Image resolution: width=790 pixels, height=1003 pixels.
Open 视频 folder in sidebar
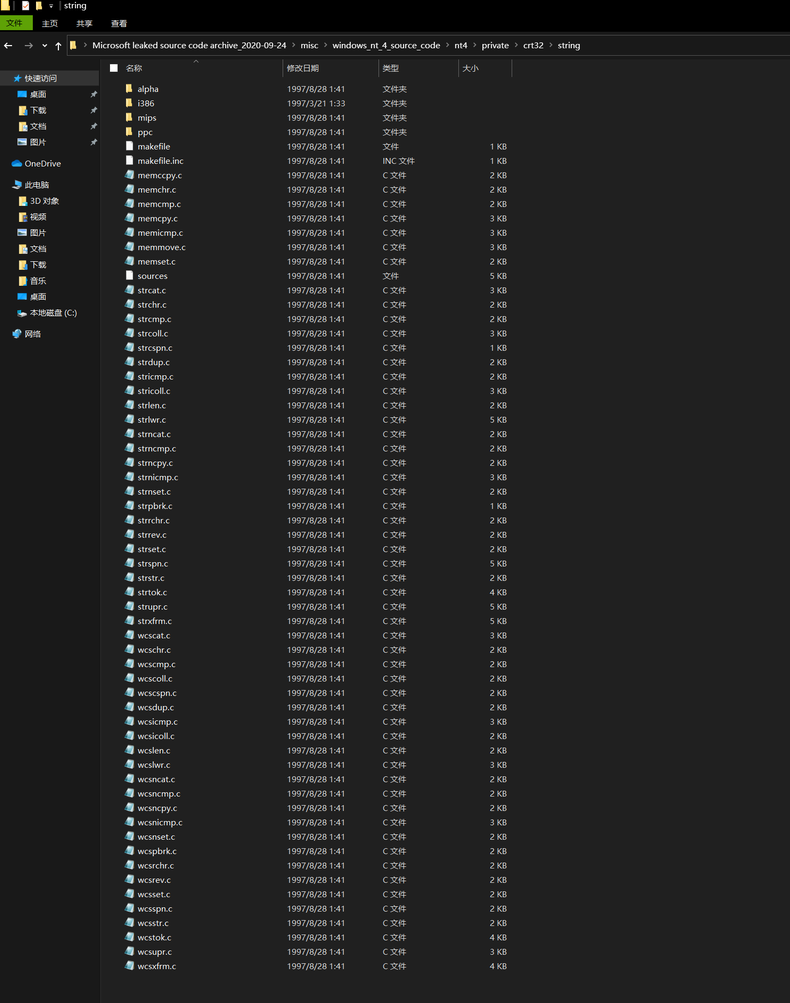(x=38, y=217)
